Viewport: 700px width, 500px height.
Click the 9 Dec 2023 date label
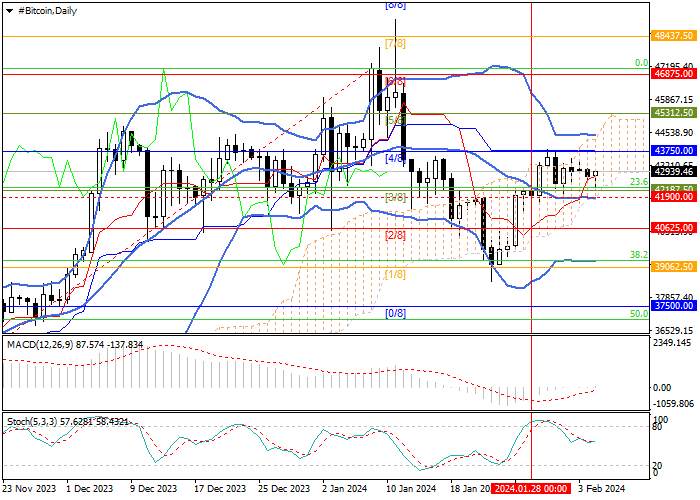(x=153, y=488)
